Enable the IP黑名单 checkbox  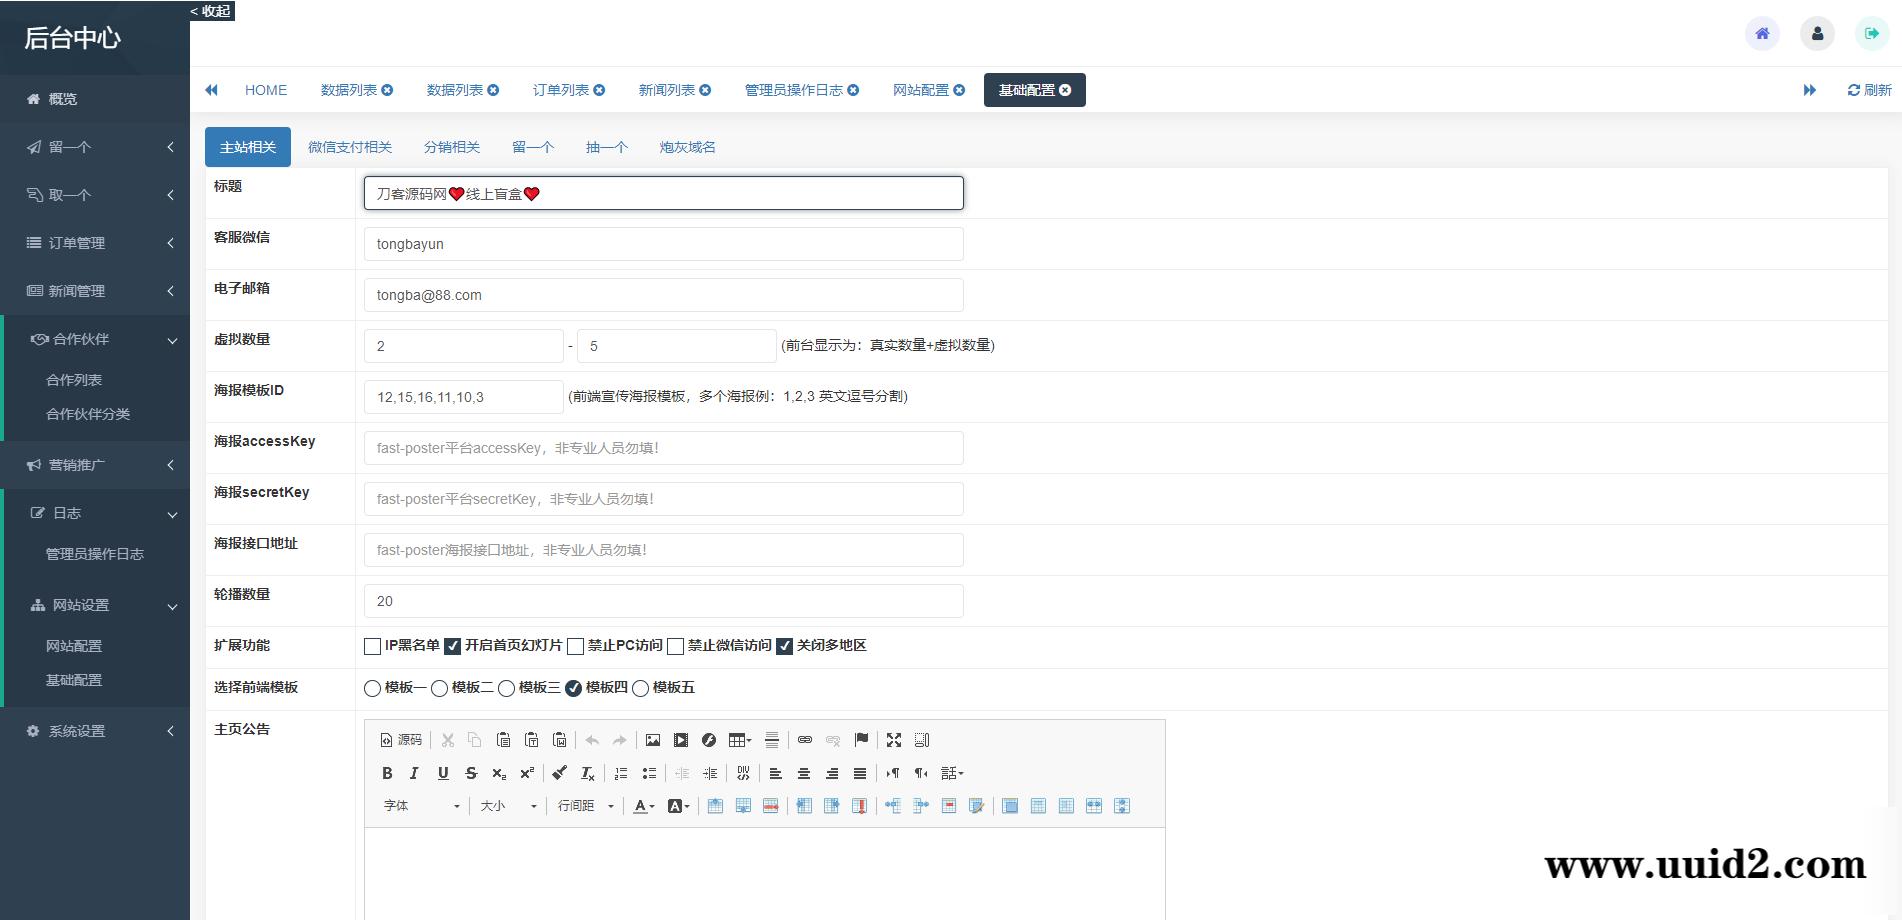pos(371,646)
